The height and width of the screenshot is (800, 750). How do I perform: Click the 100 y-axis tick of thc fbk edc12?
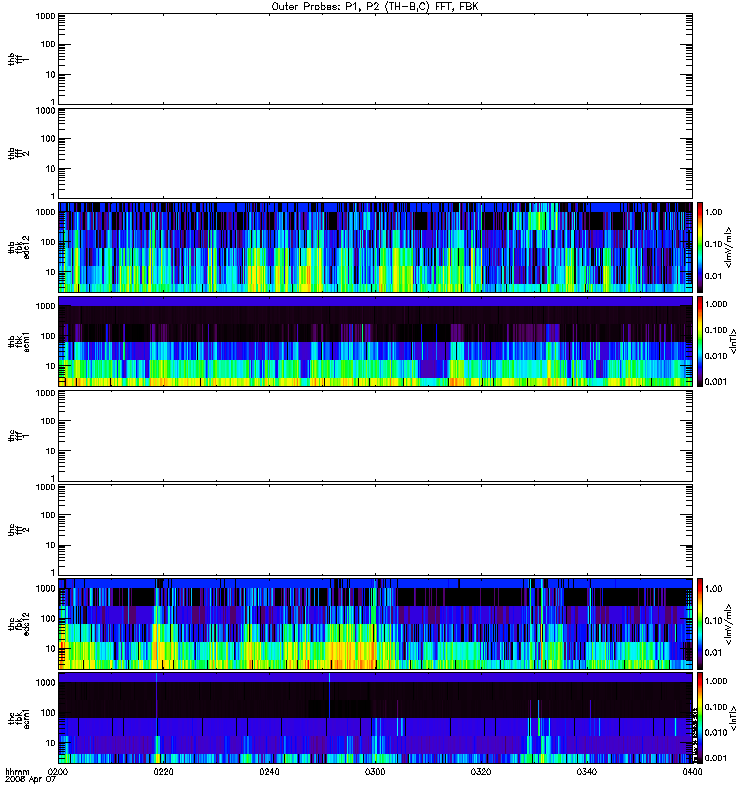[48, 618]
